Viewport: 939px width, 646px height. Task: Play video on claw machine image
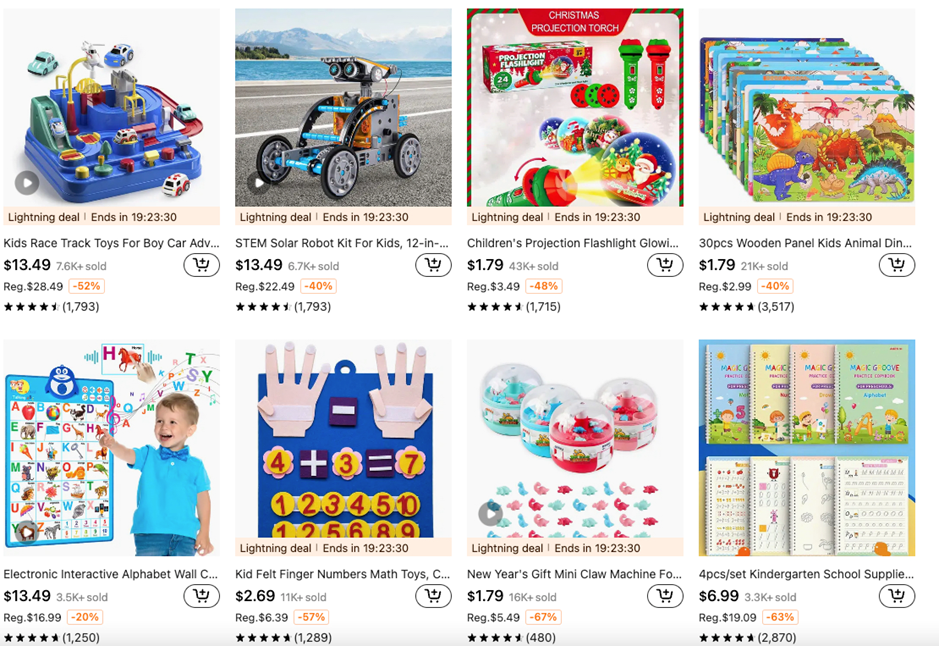pos(490,514)
